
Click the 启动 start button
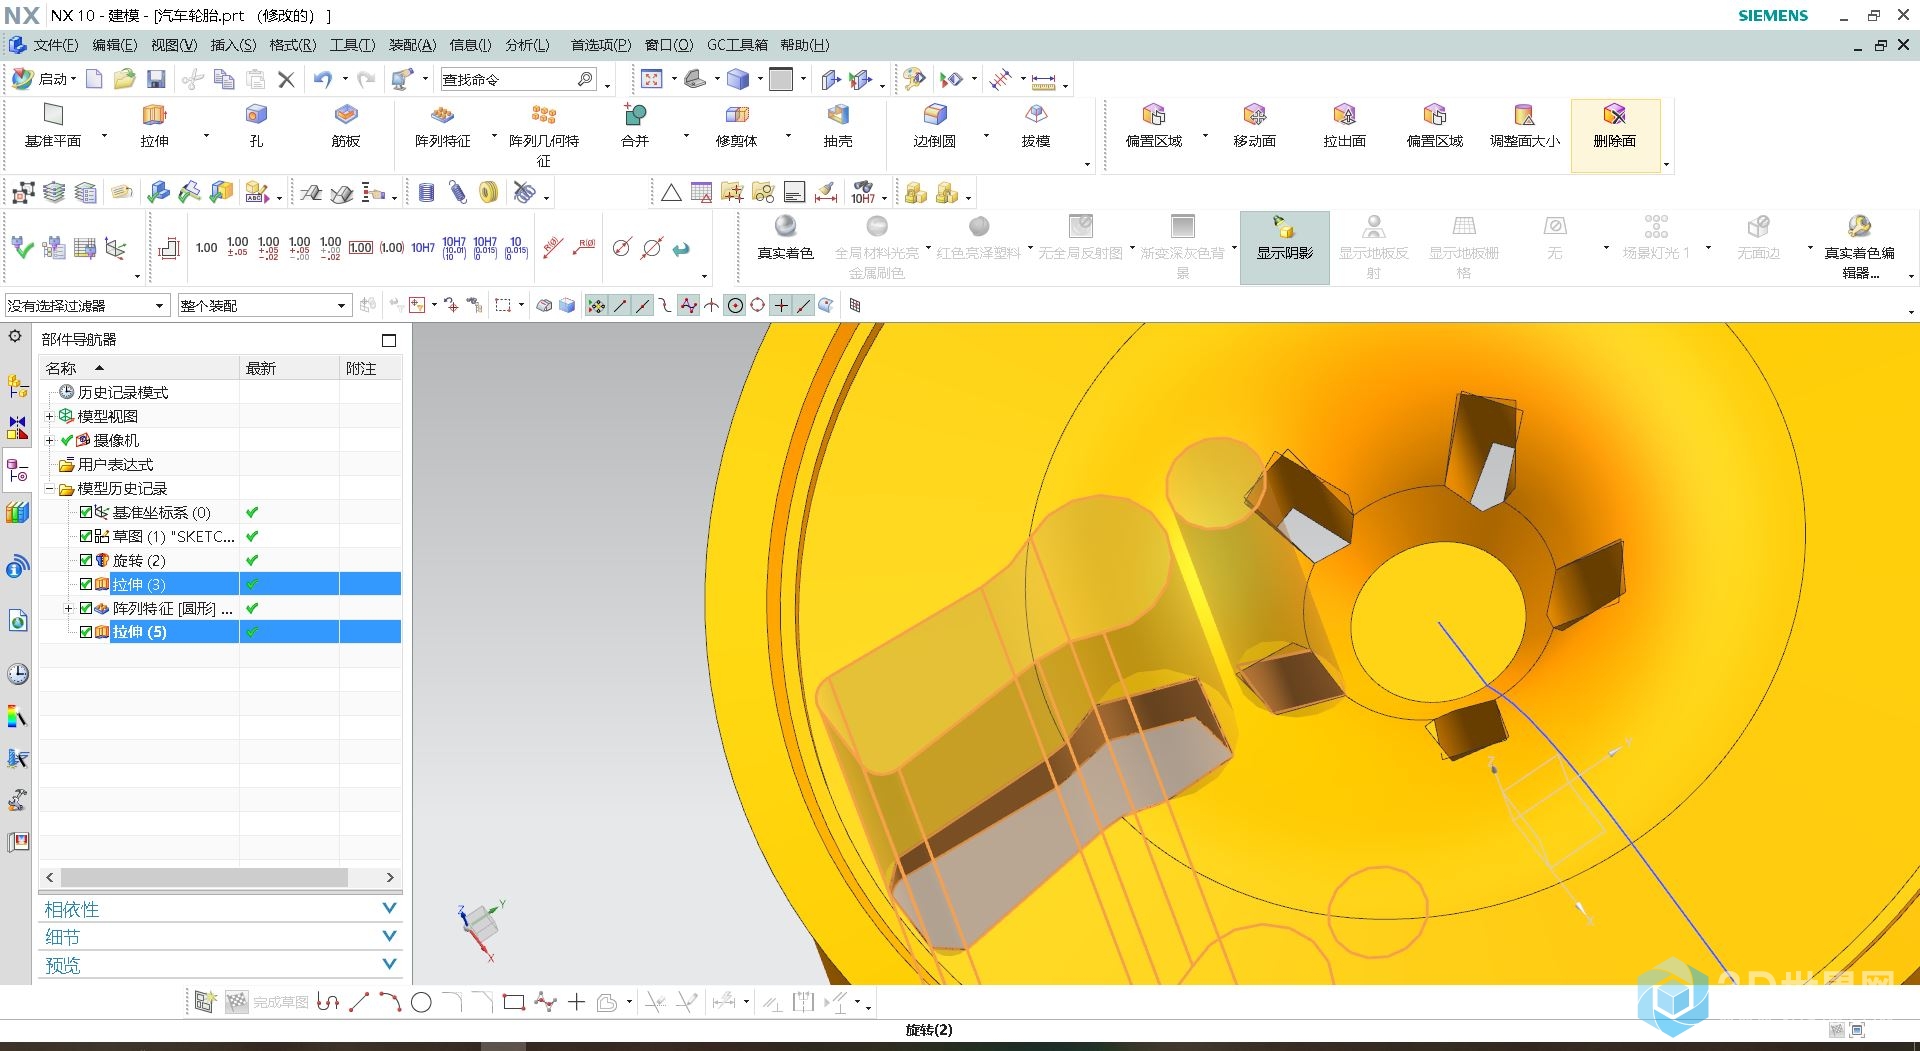pyautogui.click(x=44, y=79)
